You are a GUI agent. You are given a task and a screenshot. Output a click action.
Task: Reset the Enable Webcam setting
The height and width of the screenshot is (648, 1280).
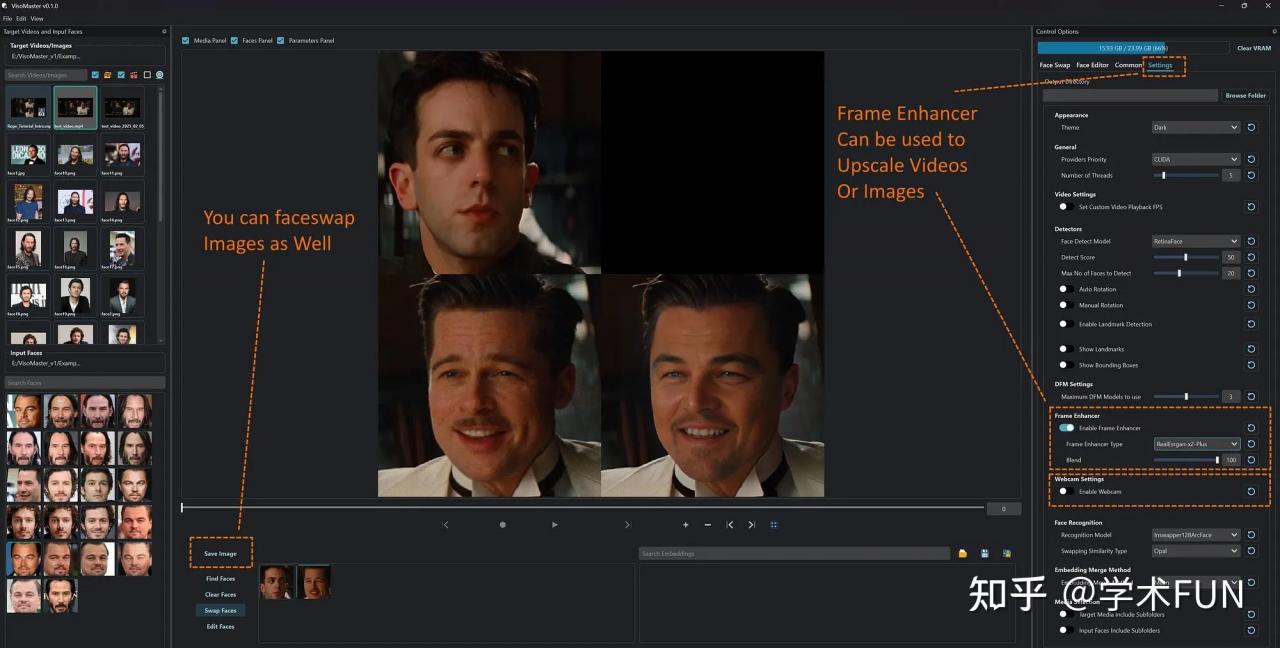coord(1251,491)
